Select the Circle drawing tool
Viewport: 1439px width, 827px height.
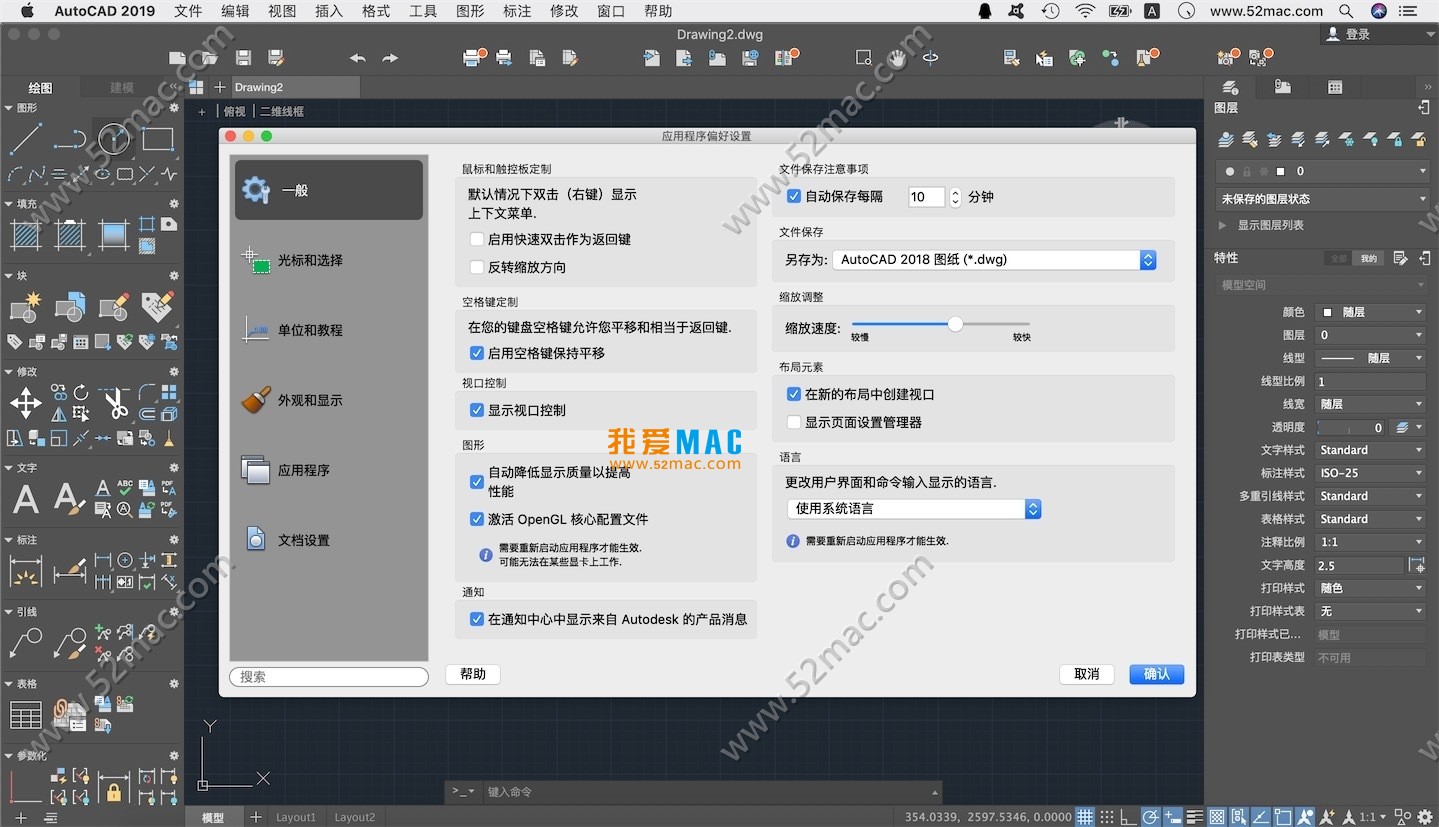pyautogui.click(x=113, y=139)
